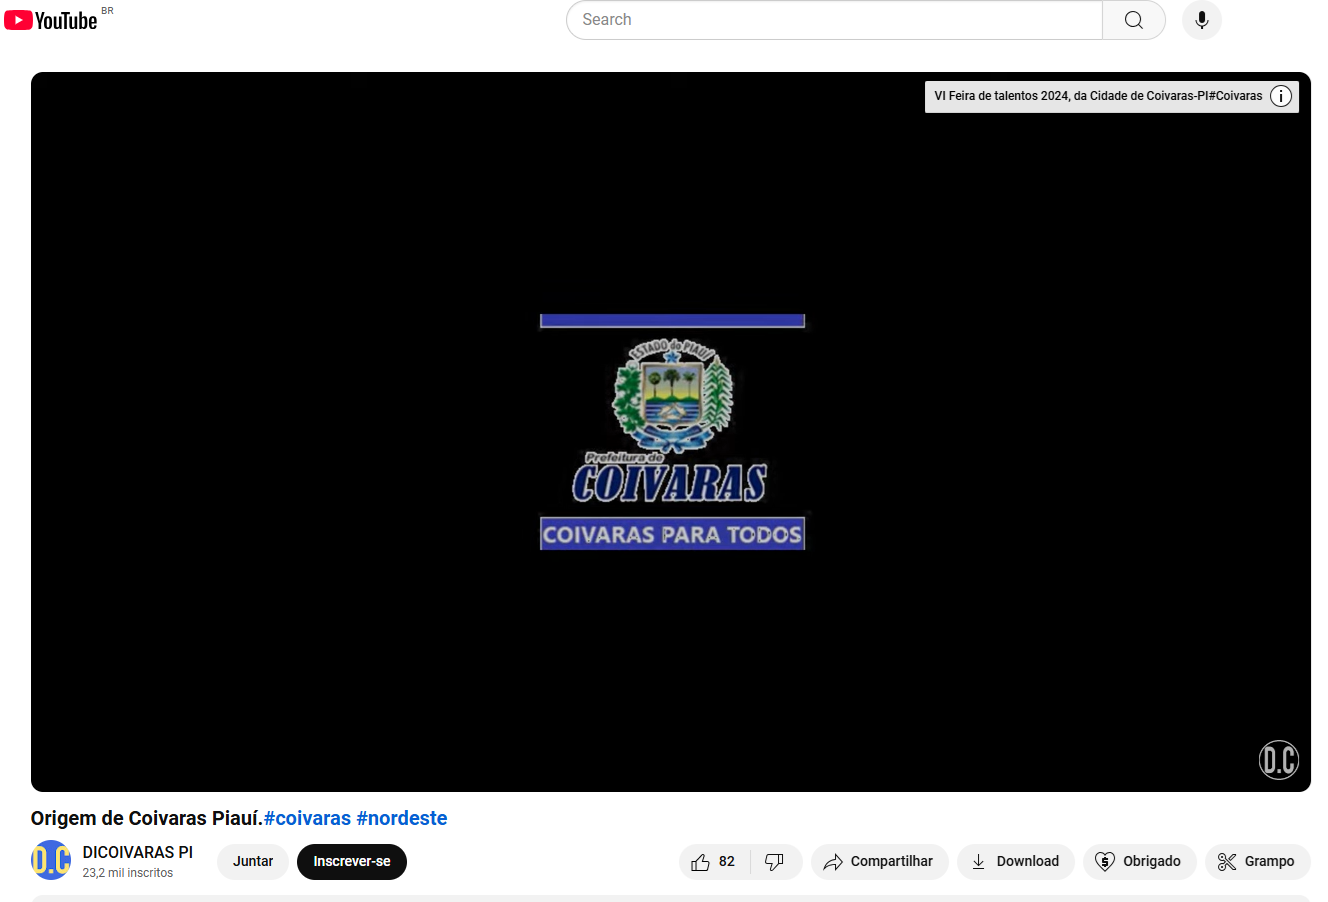This screenshot has height=902, width=1328.
Task: Focus the Search input field
Action: (833, 20)
